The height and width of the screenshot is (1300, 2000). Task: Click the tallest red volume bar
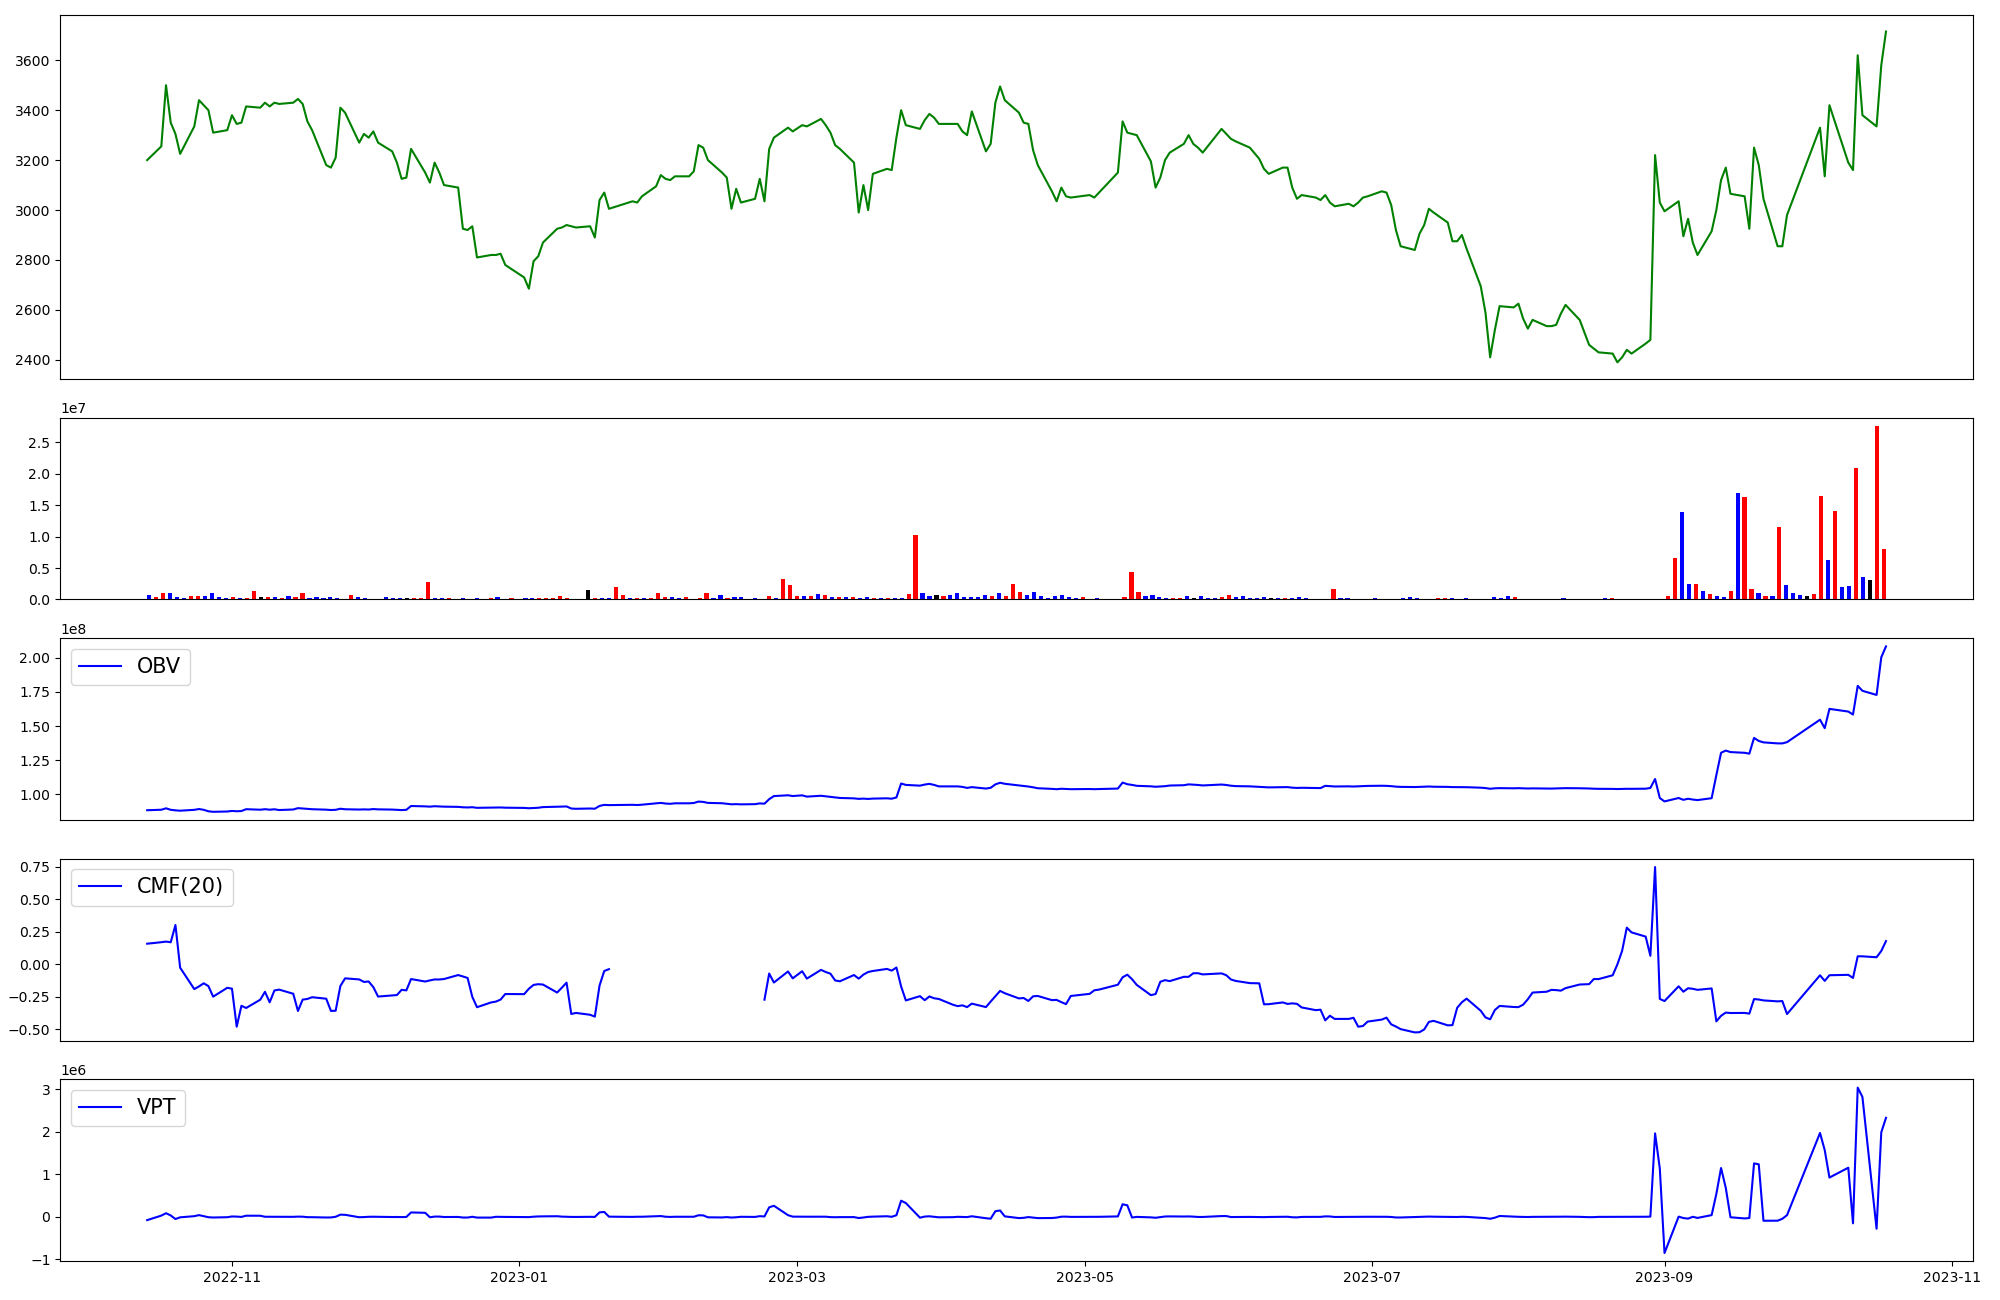click(1877, 513)
